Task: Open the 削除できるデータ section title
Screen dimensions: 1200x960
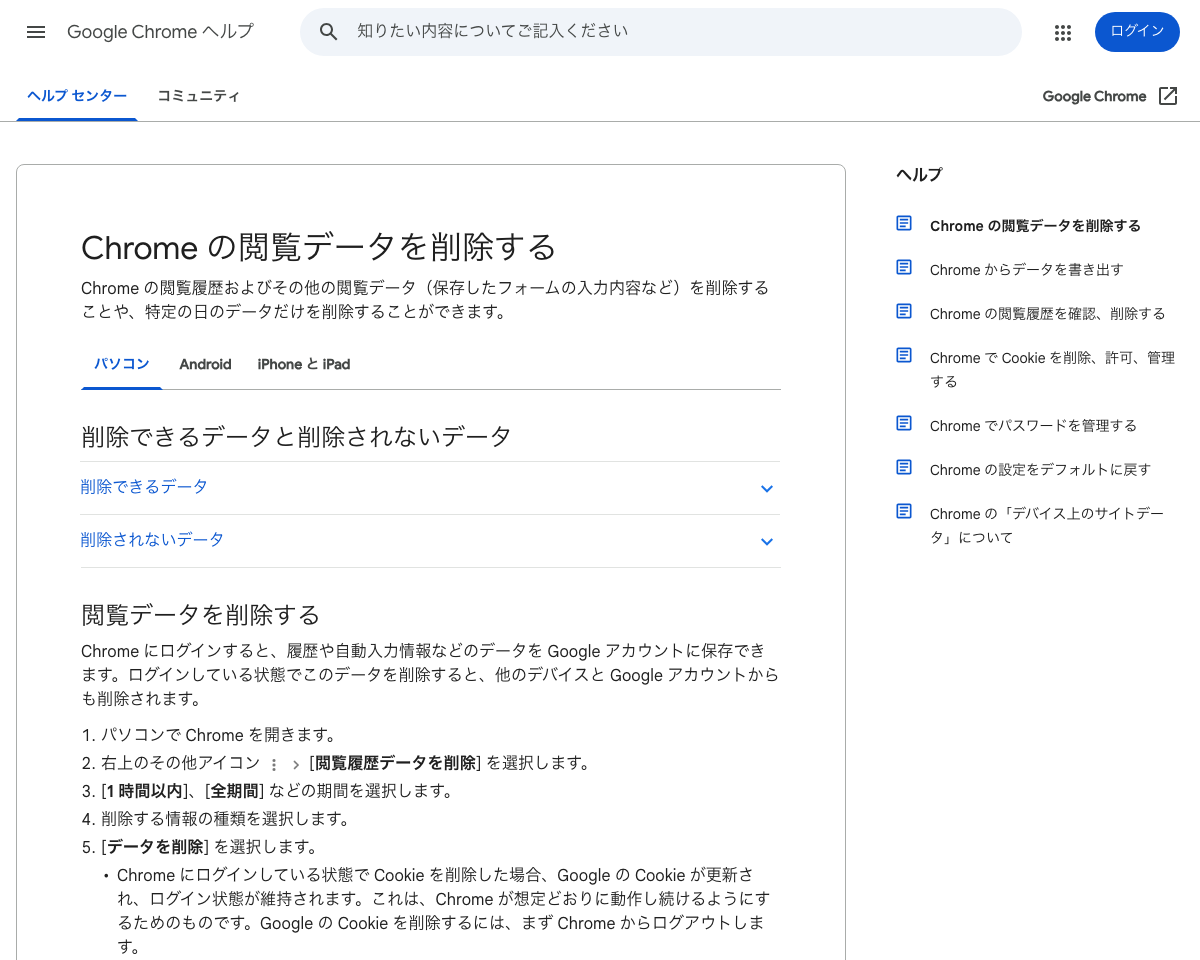Action: tap(144, 487)
